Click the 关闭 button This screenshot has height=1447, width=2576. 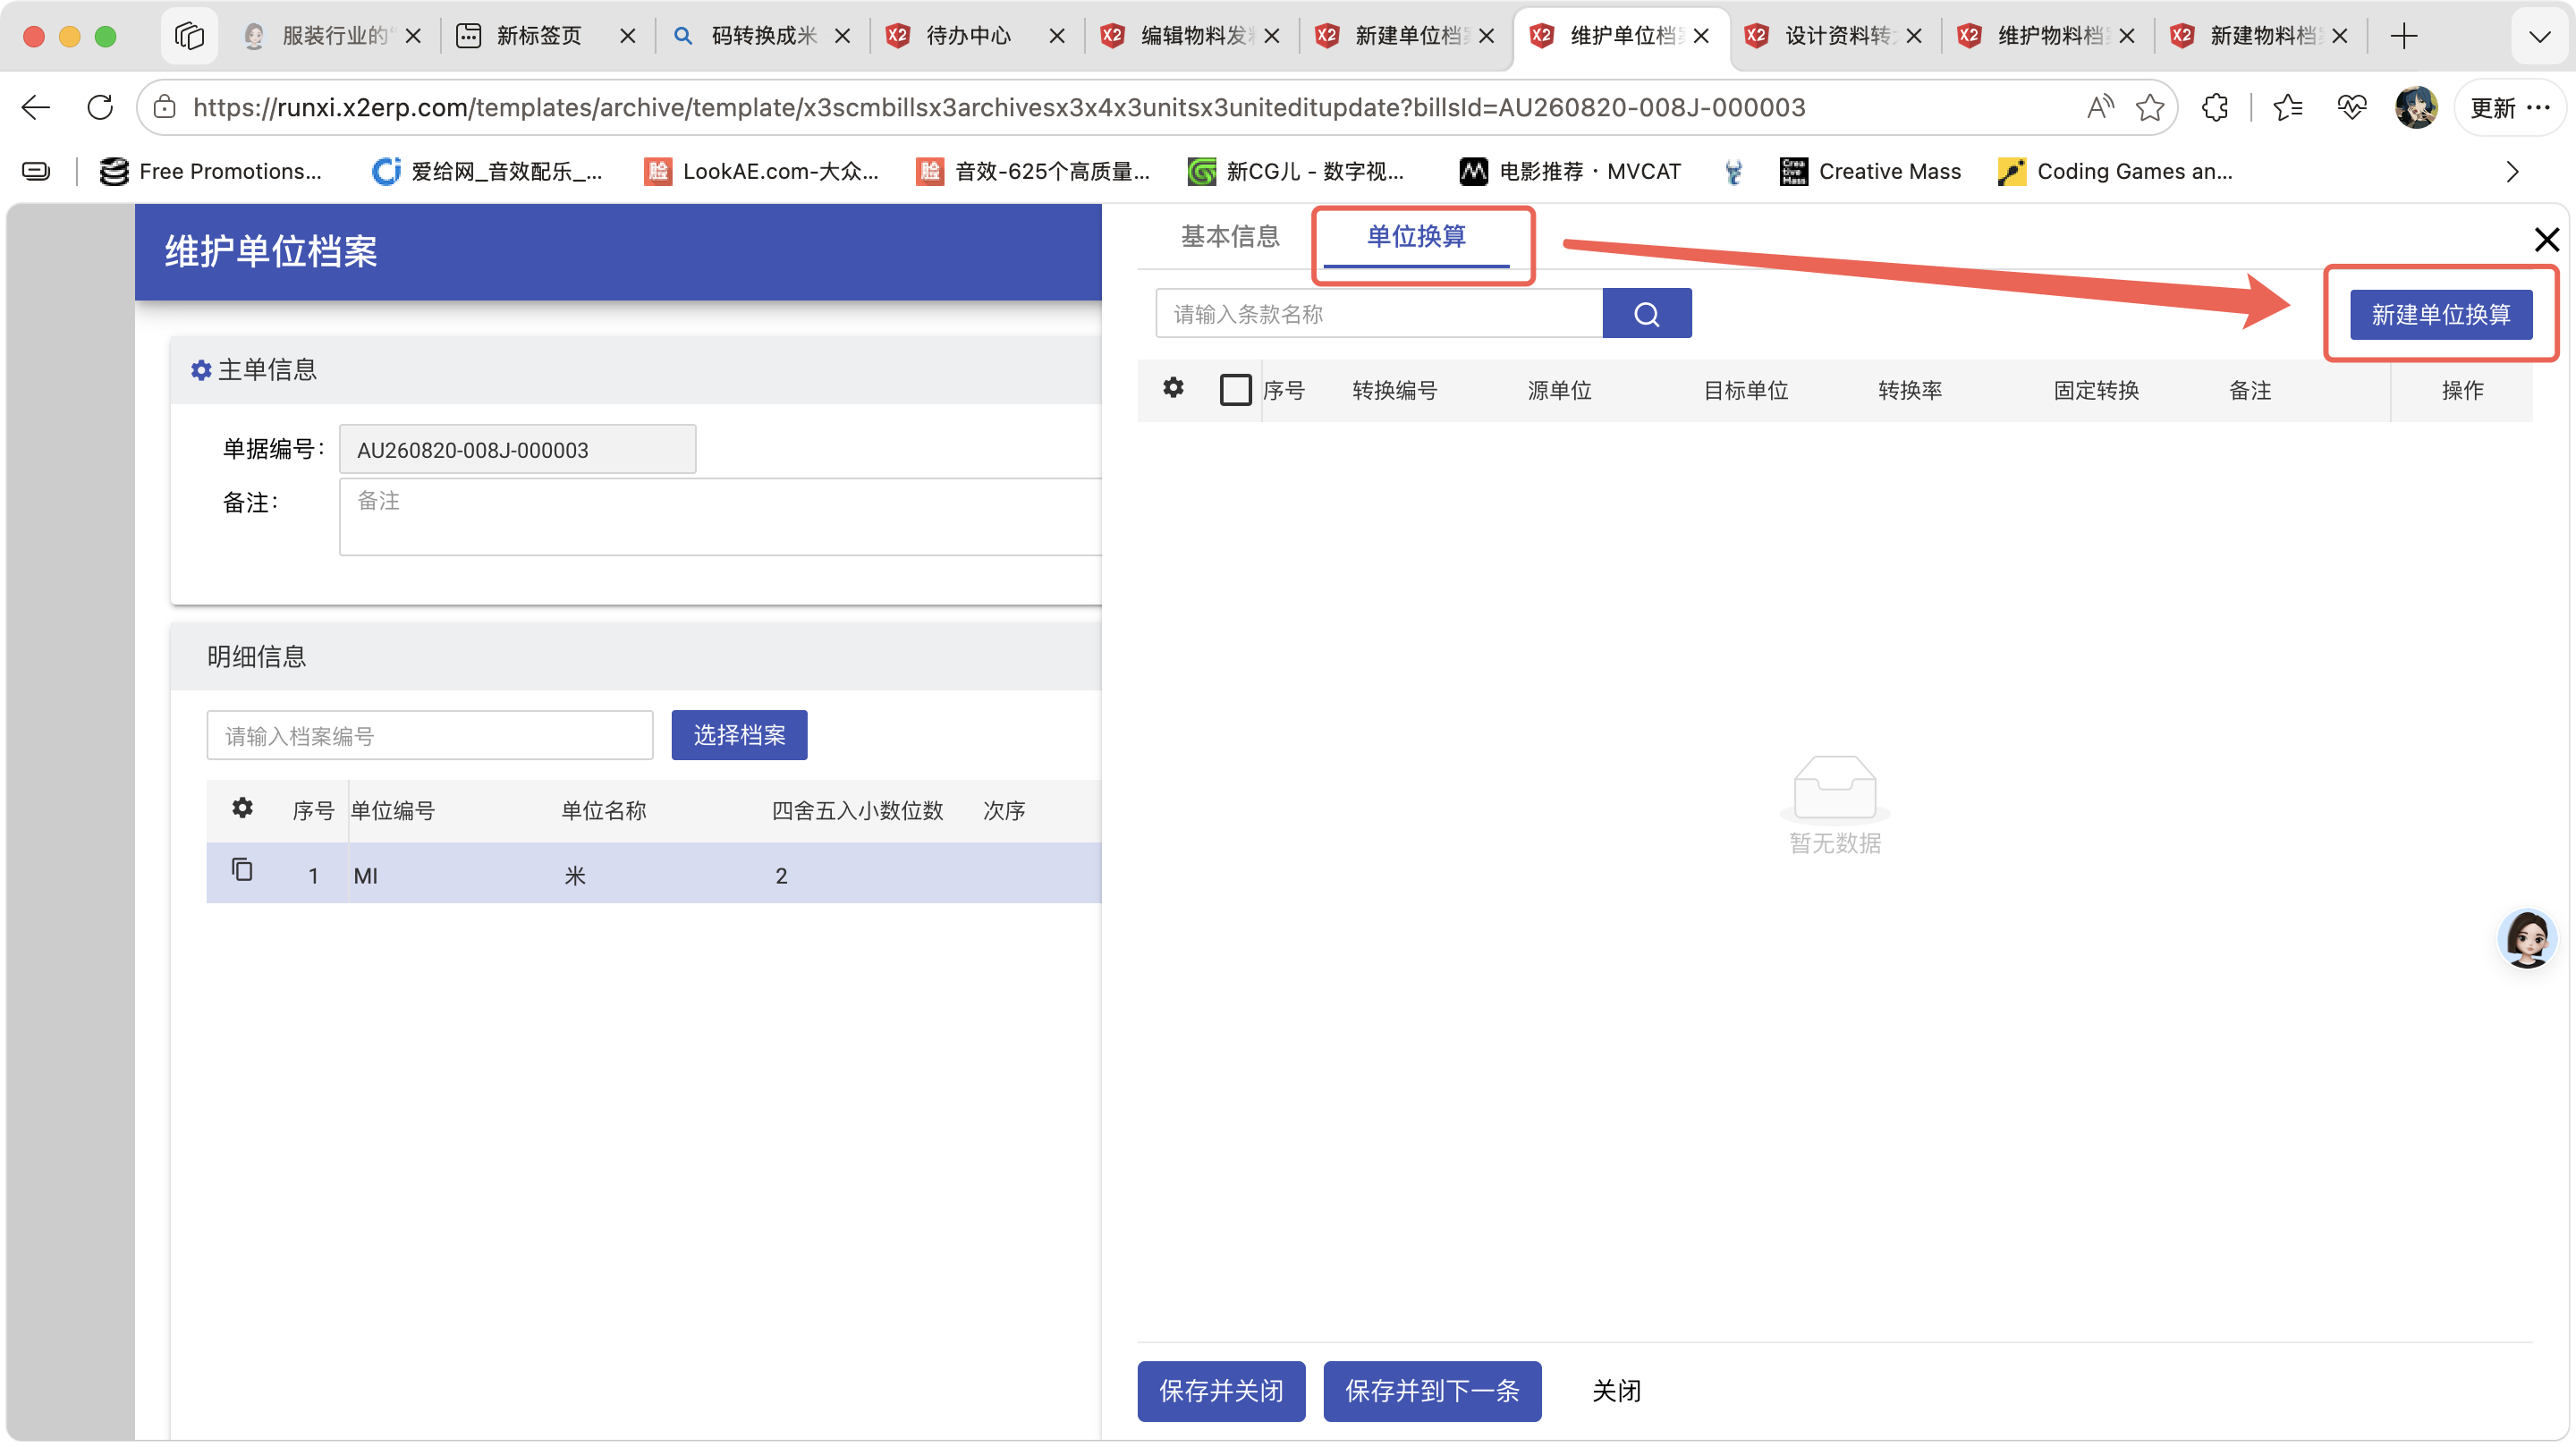1616,1390
